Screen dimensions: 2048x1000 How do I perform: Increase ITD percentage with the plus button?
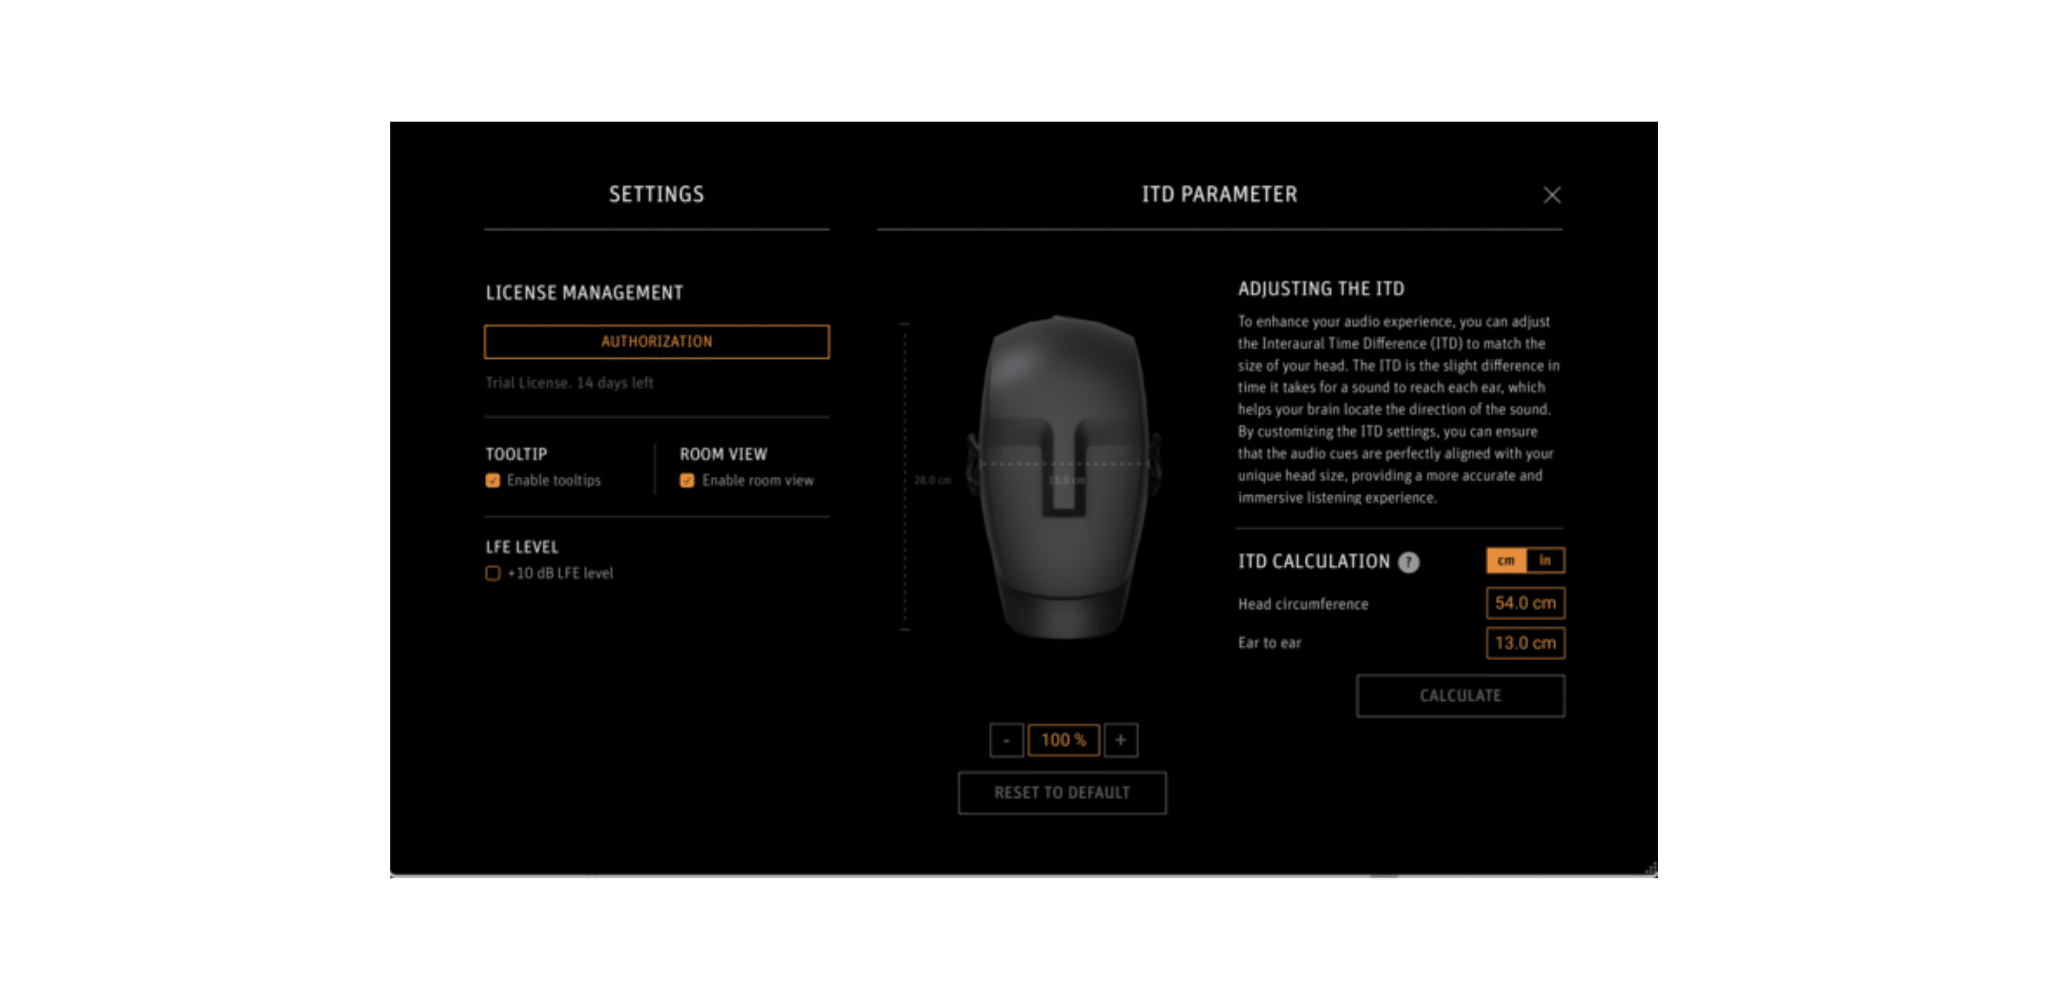(1121, 740)
